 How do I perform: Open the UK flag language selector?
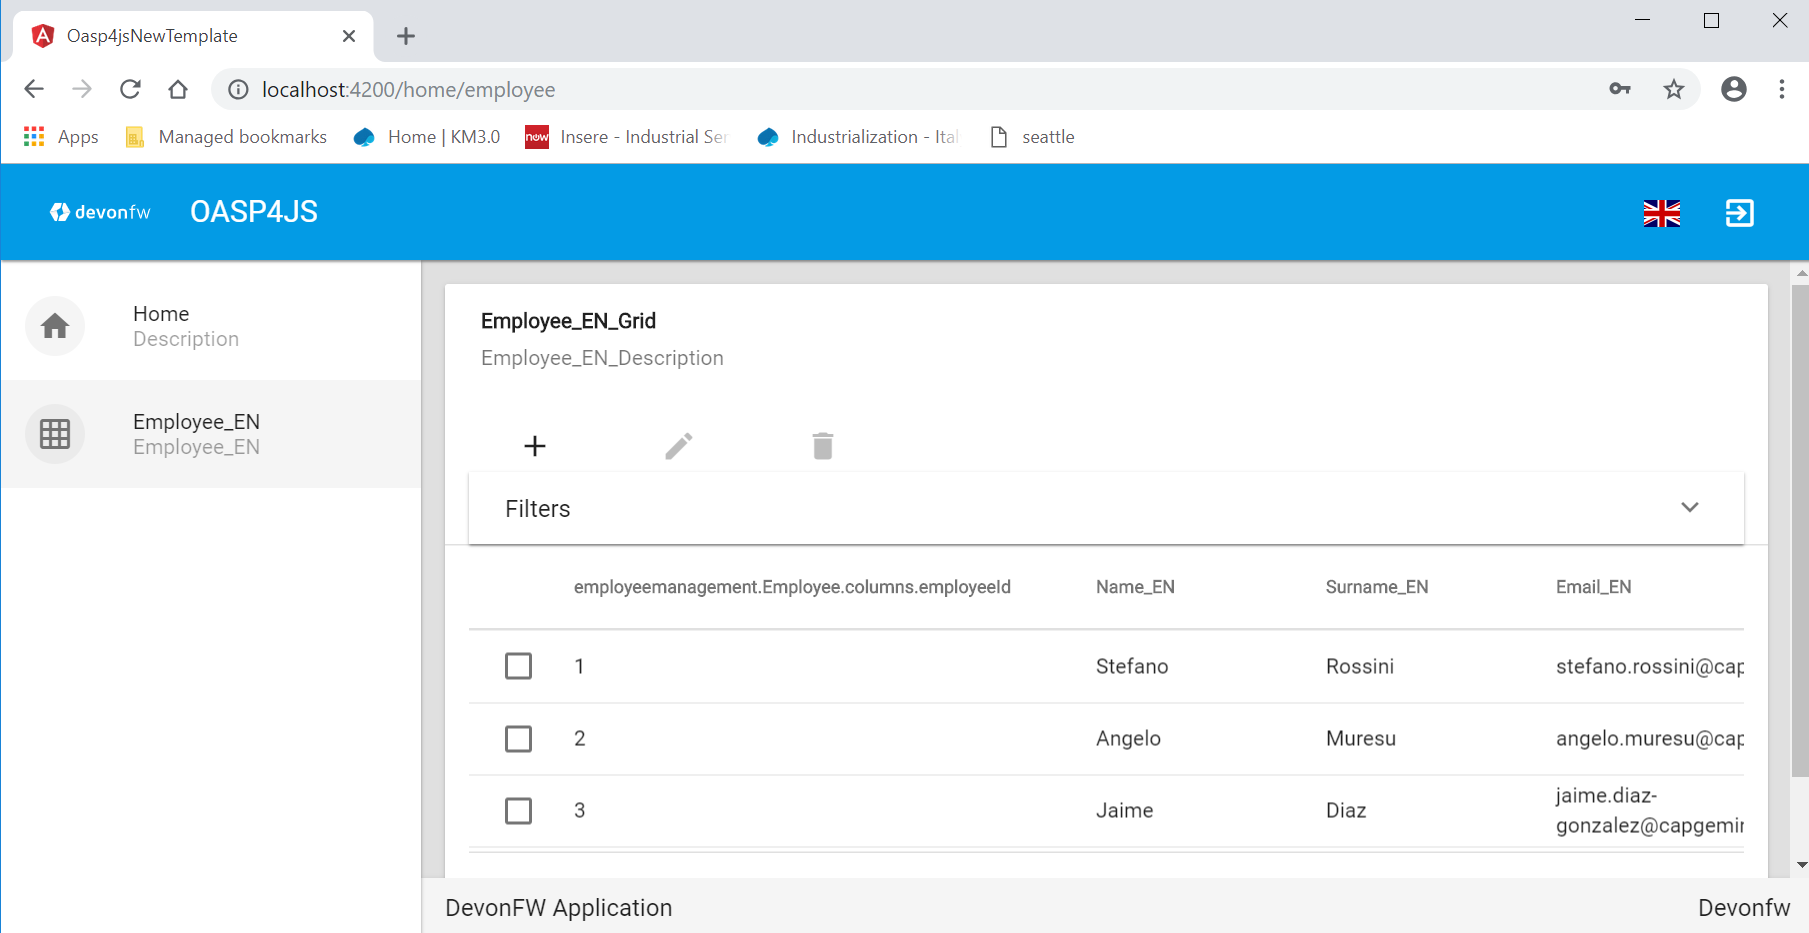point(1661,213)
